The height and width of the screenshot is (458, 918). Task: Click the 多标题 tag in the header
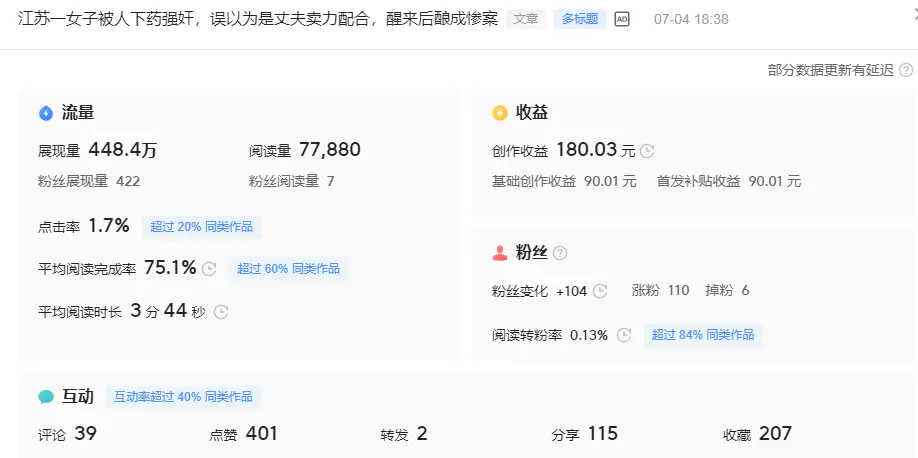click(x=580, y=19)
